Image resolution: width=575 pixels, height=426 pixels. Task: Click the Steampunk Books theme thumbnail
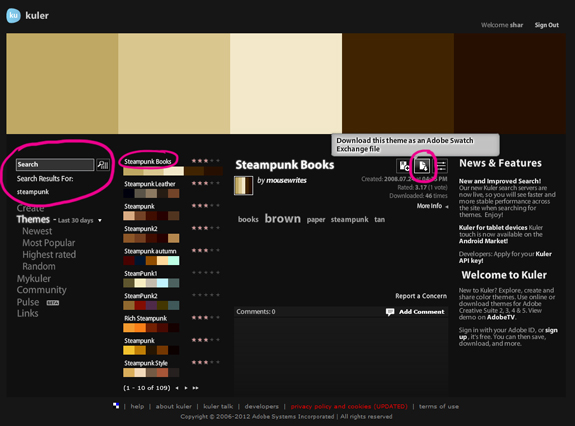(243, 186)
